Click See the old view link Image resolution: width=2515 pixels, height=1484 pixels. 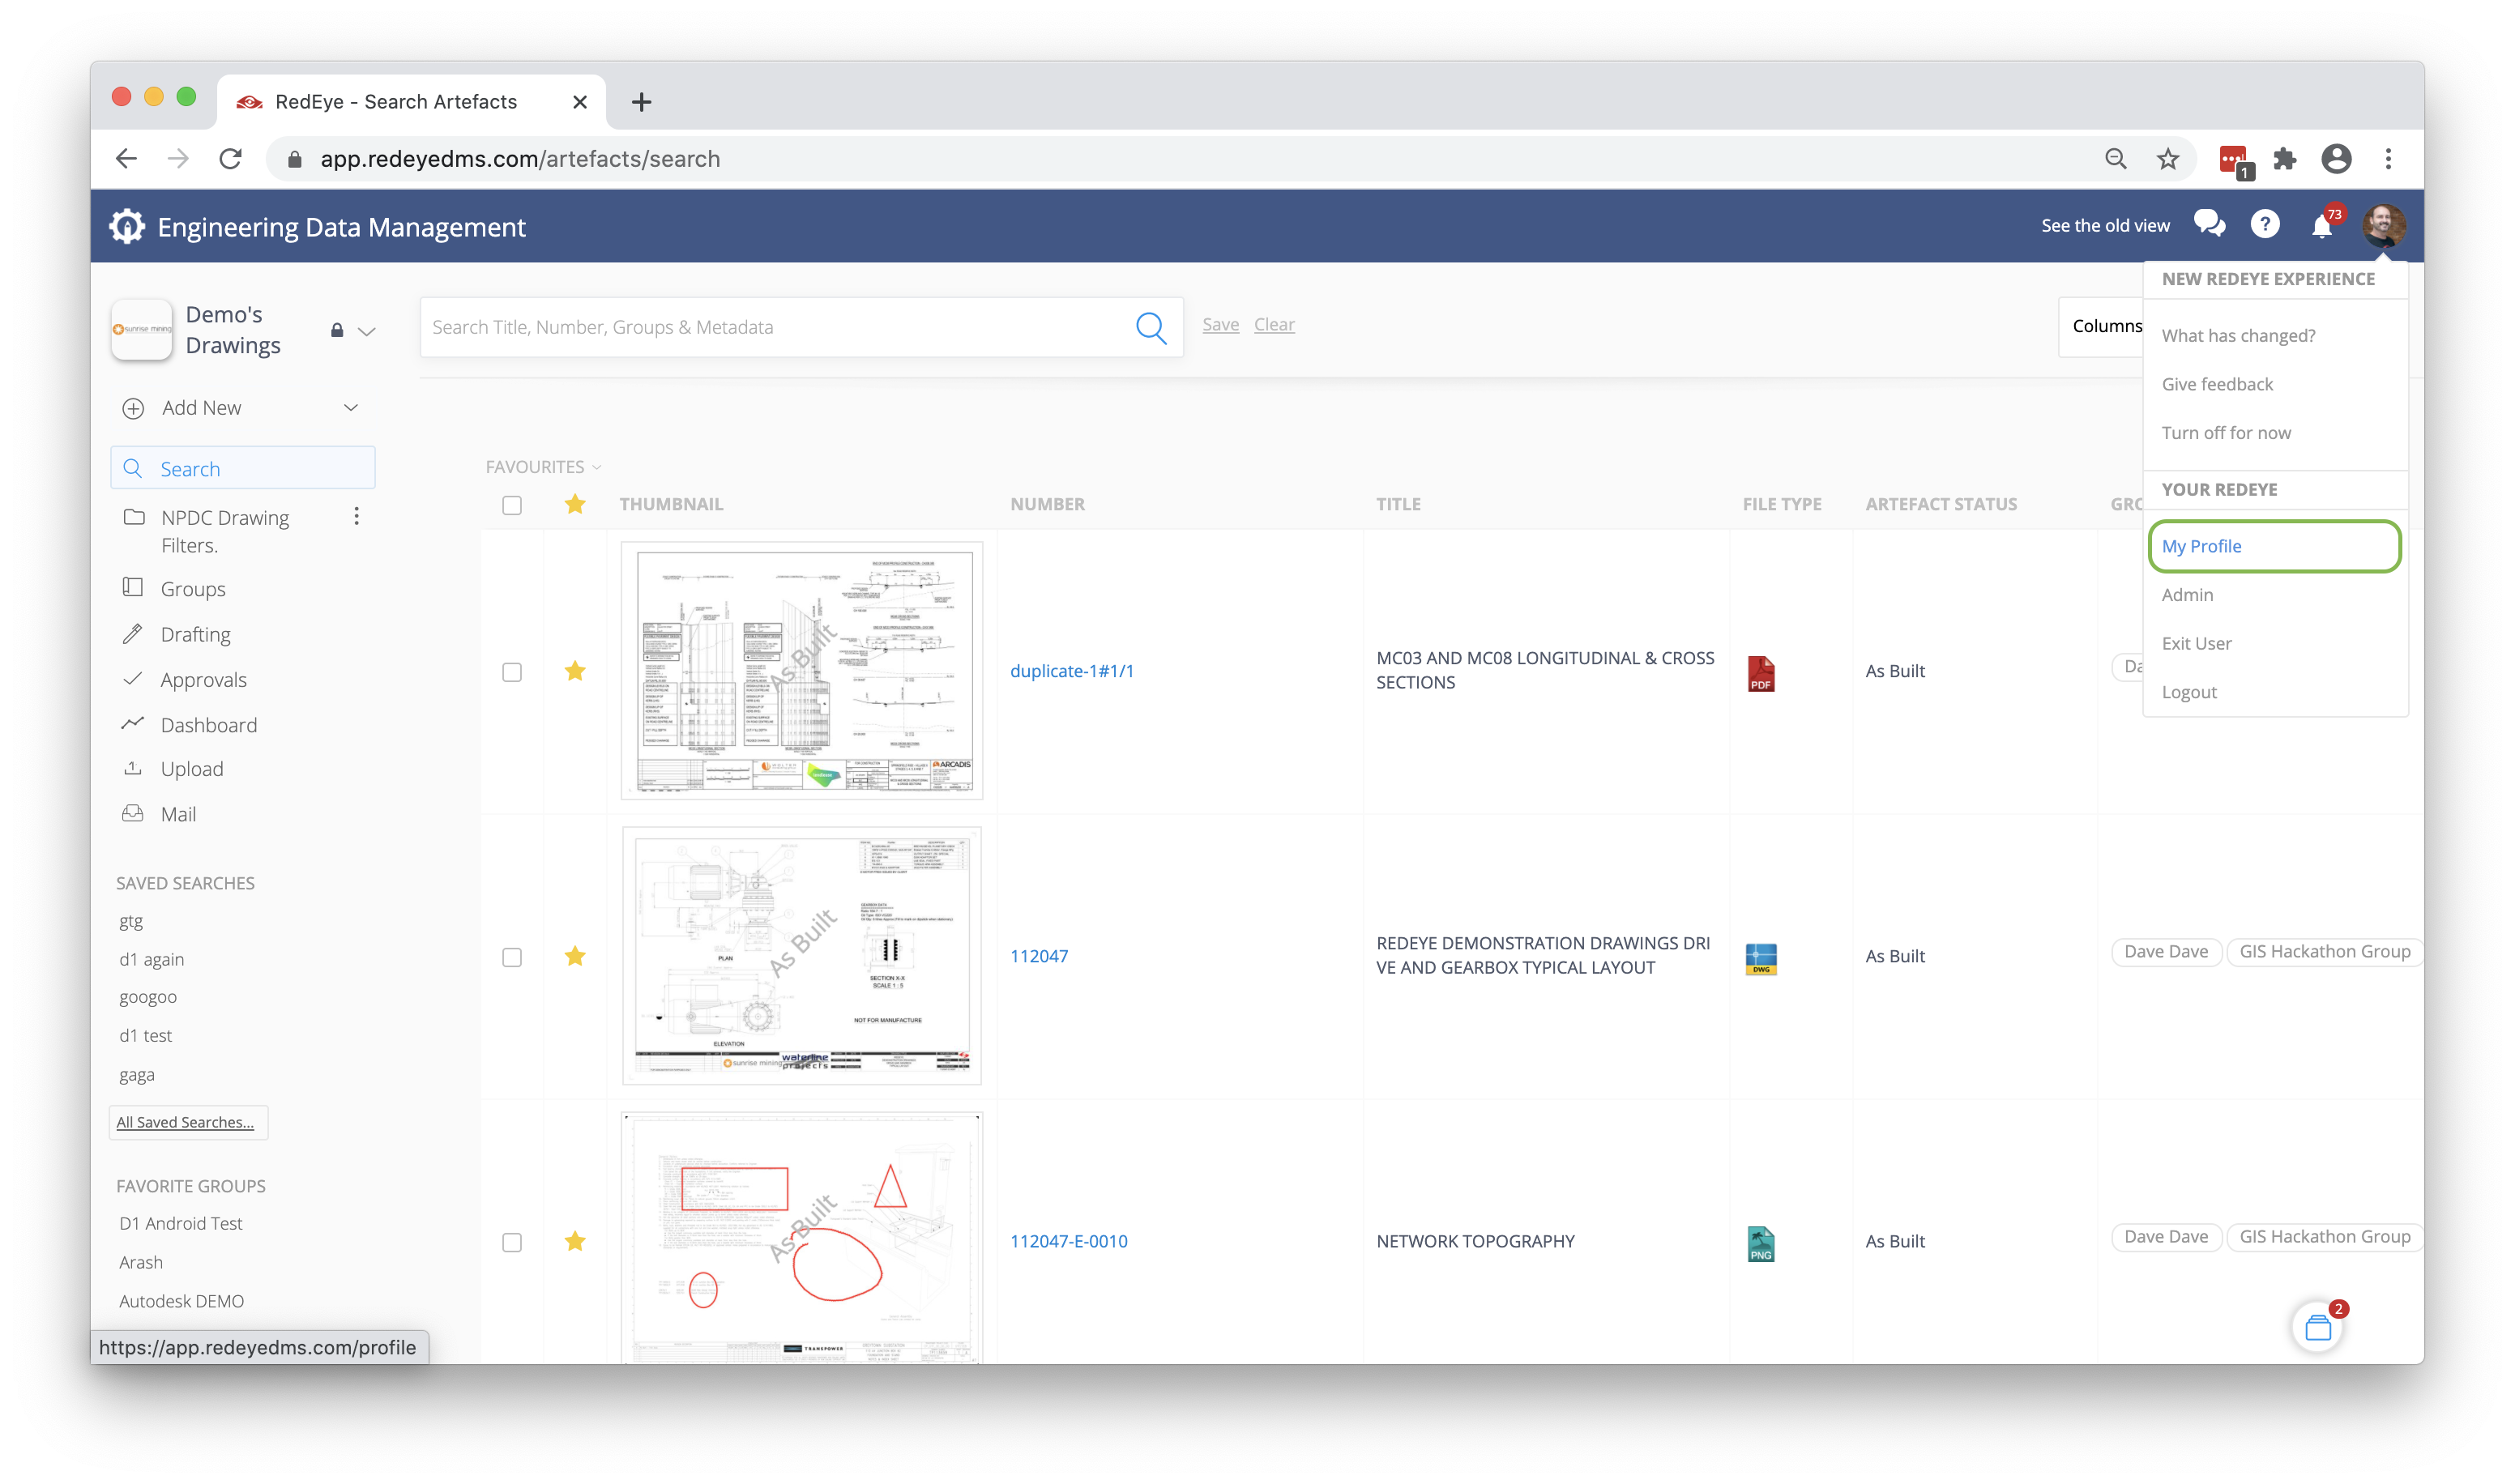[2105, 225]
